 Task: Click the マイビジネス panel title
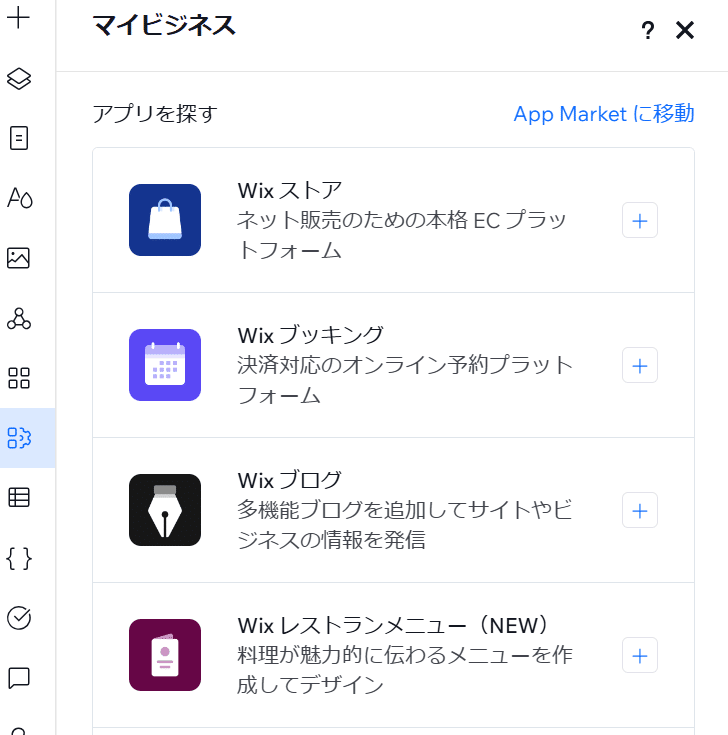tap(164, 26)
